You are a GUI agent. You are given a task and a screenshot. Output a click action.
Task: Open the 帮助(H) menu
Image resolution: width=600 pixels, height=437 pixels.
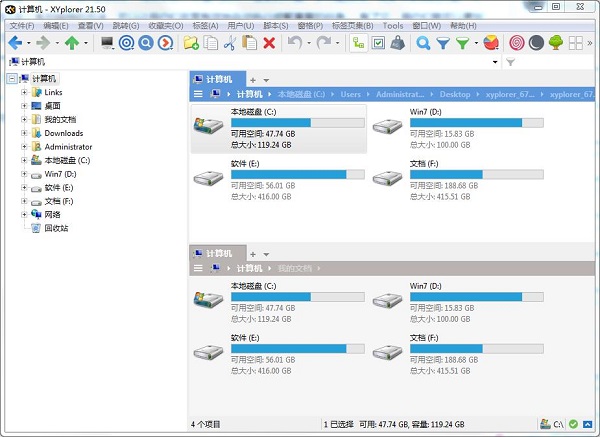(463, 26)
